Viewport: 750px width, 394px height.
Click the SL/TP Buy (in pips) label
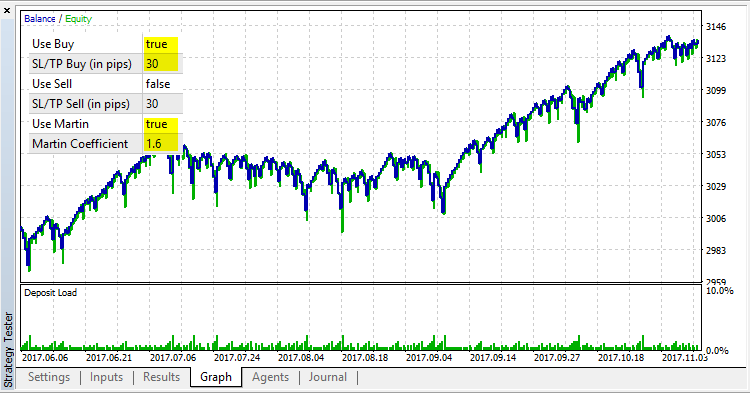[x=81, y=64]
